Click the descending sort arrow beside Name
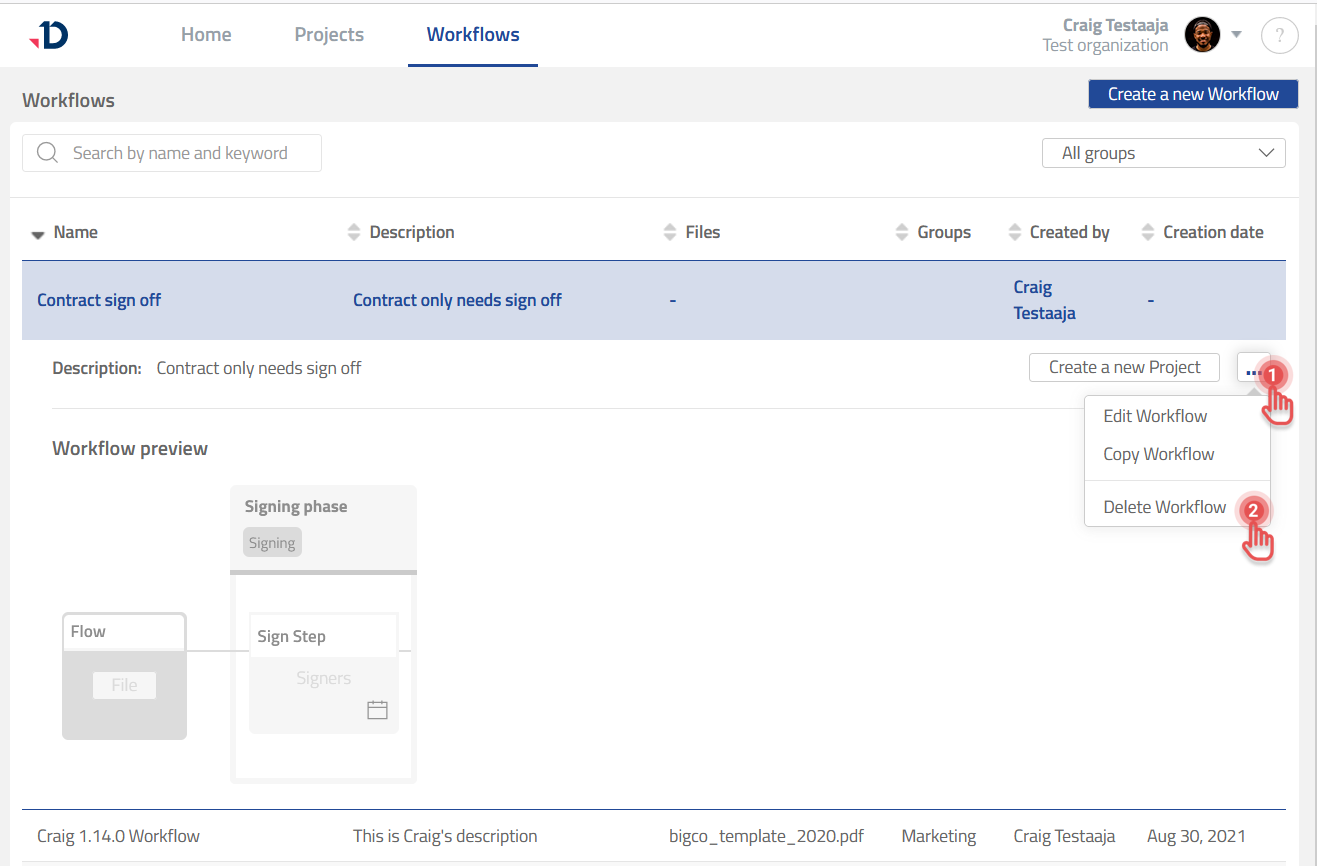 pos(37,232)
